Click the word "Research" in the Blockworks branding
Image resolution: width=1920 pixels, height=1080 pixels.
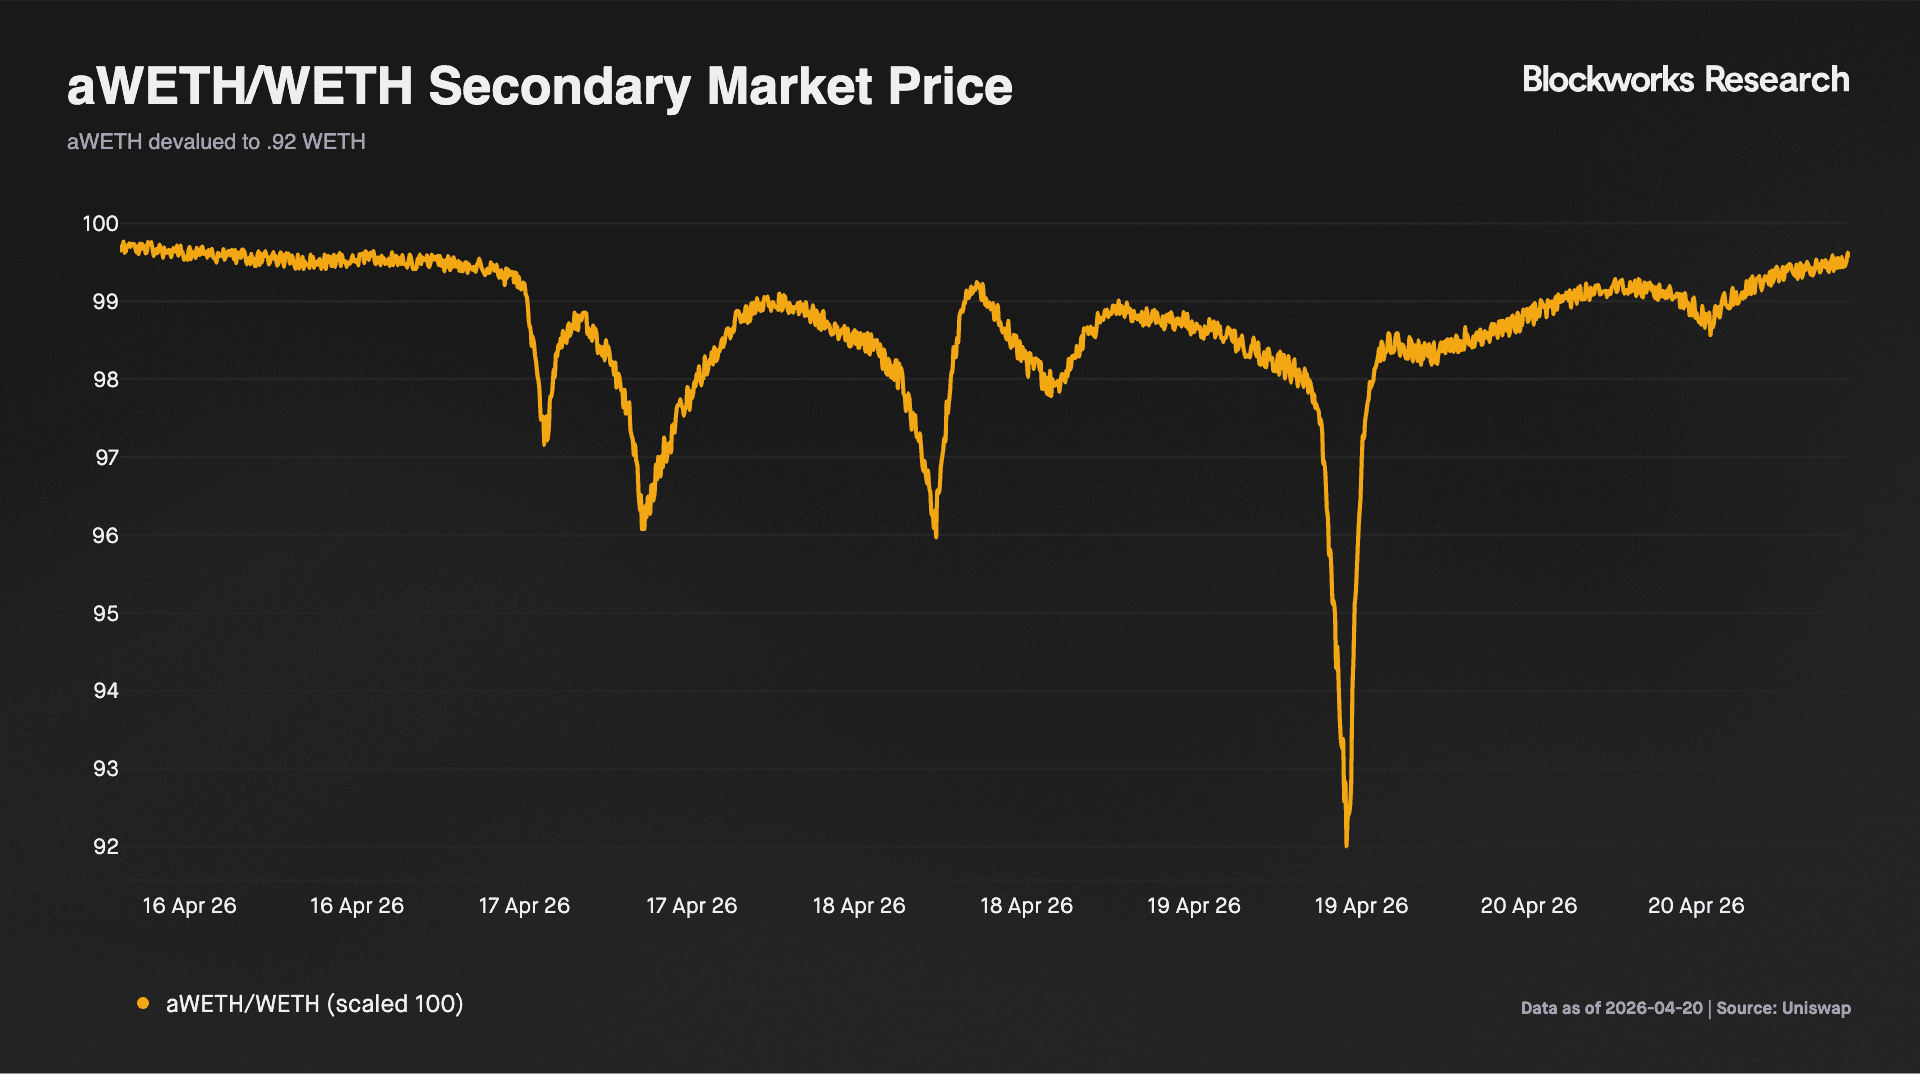tap(1776, 80)
